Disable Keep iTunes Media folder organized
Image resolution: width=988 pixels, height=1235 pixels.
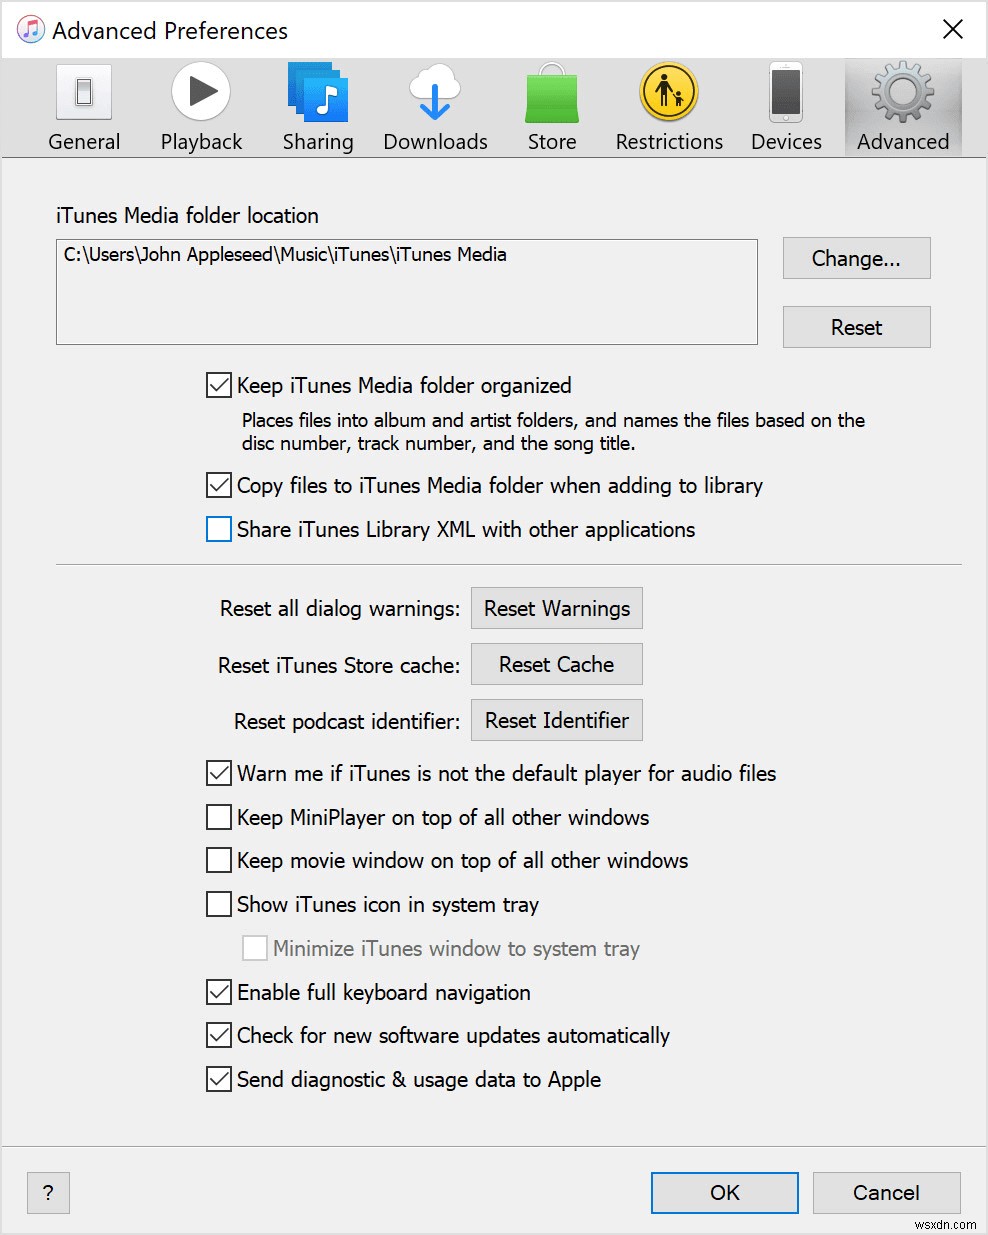[218, 385]
